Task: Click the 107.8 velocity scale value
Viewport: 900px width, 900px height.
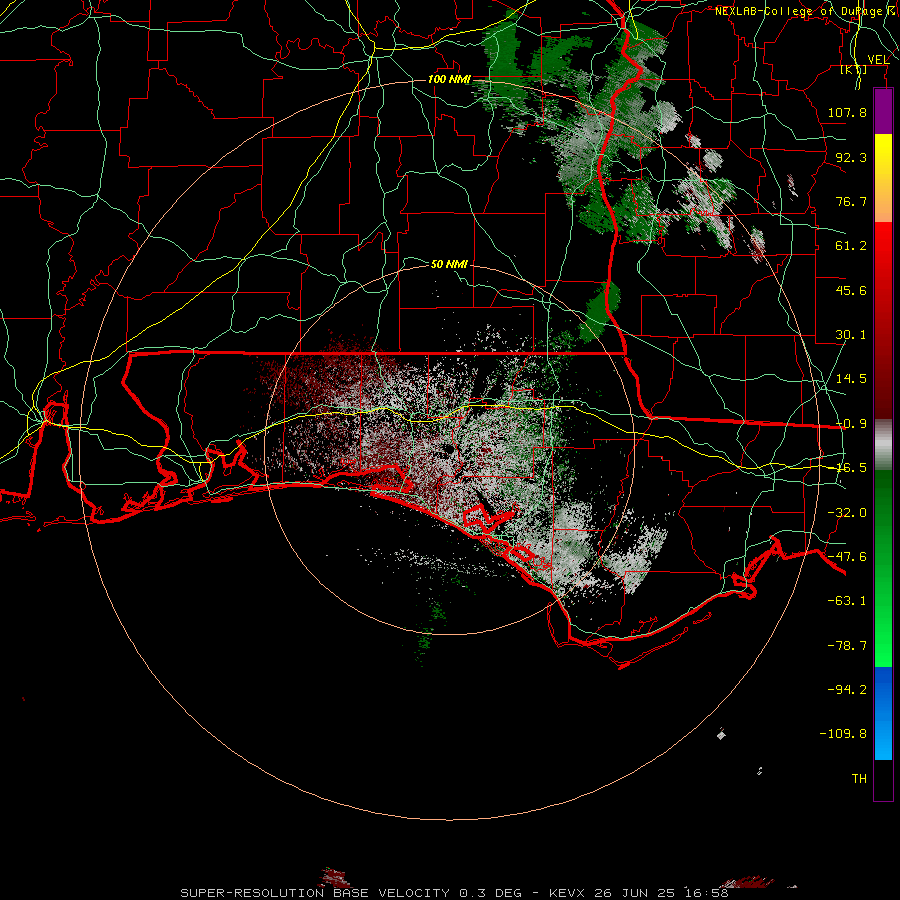Action: pos(847,112)
